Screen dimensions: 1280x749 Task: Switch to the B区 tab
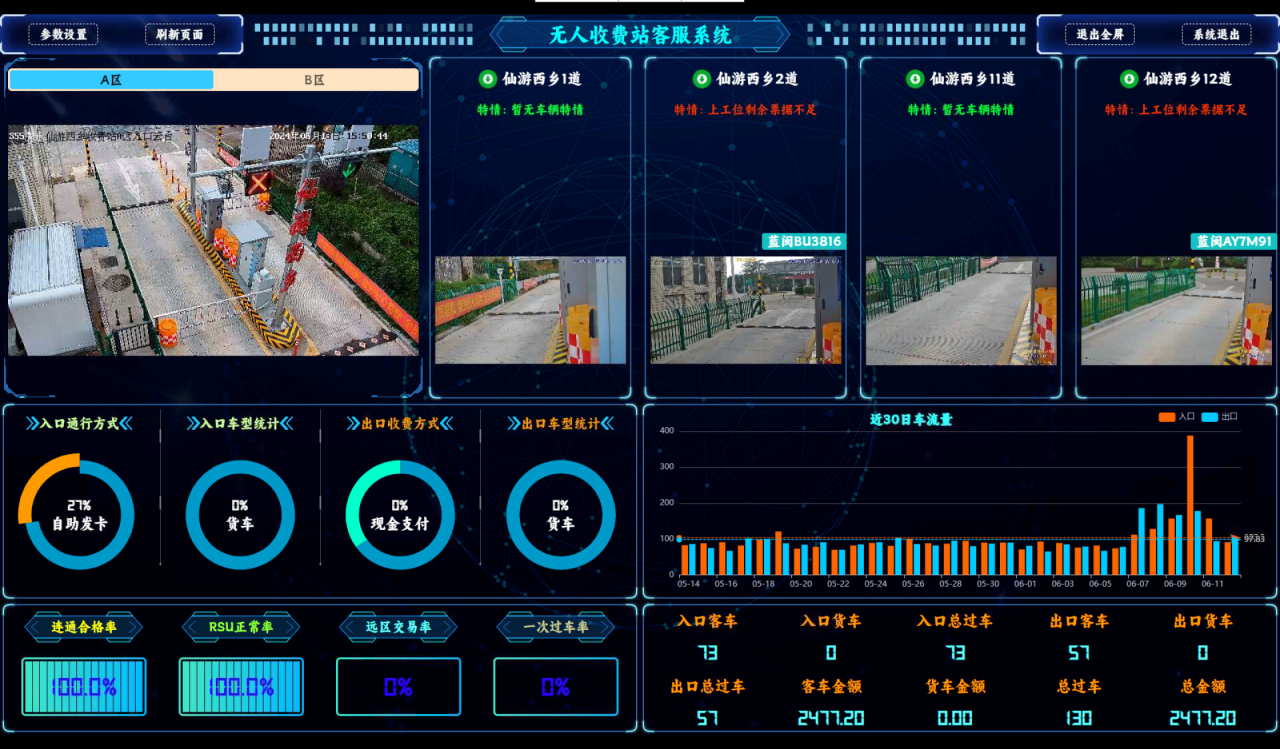[x=315, y=80]
